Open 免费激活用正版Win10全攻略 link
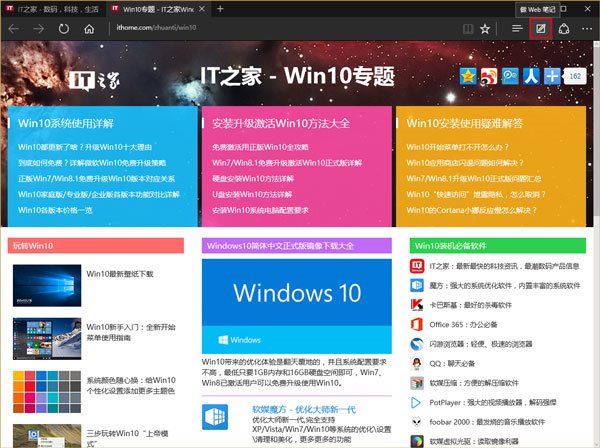600x448 pixels. coord(260,147)
